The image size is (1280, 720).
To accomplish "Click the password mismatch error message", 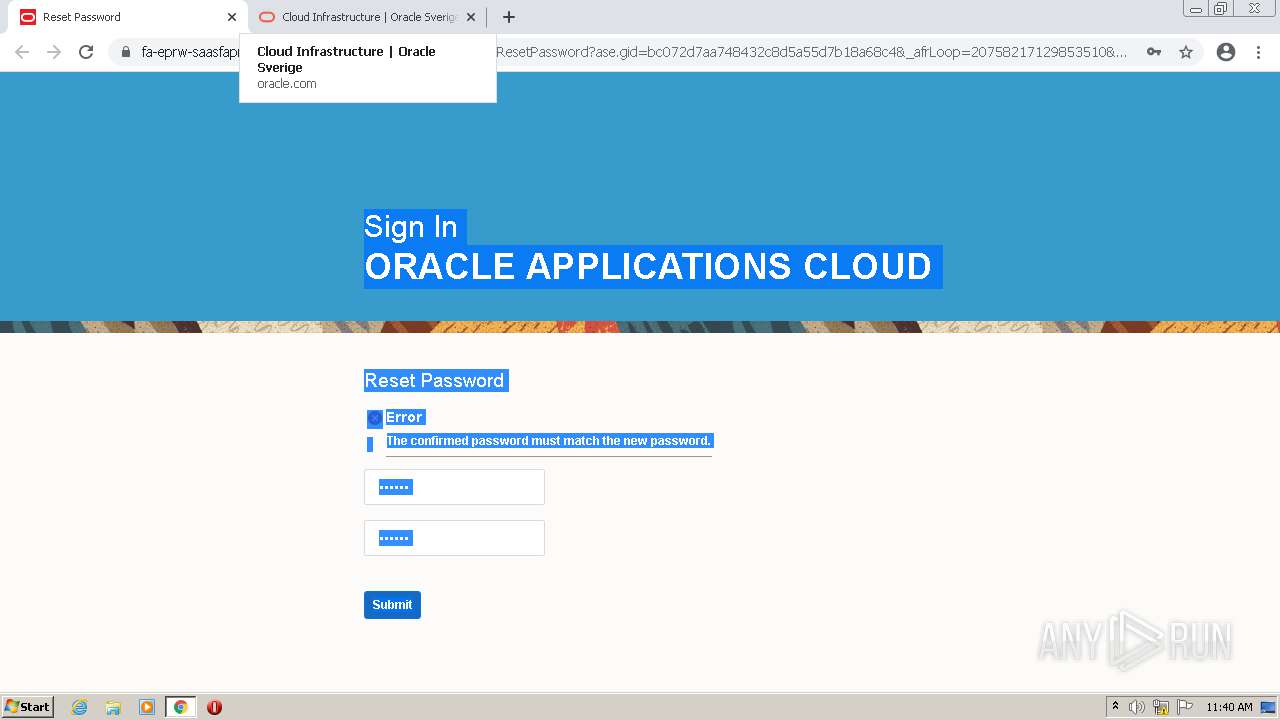I will pyautogui.click(x=549, y=441).
